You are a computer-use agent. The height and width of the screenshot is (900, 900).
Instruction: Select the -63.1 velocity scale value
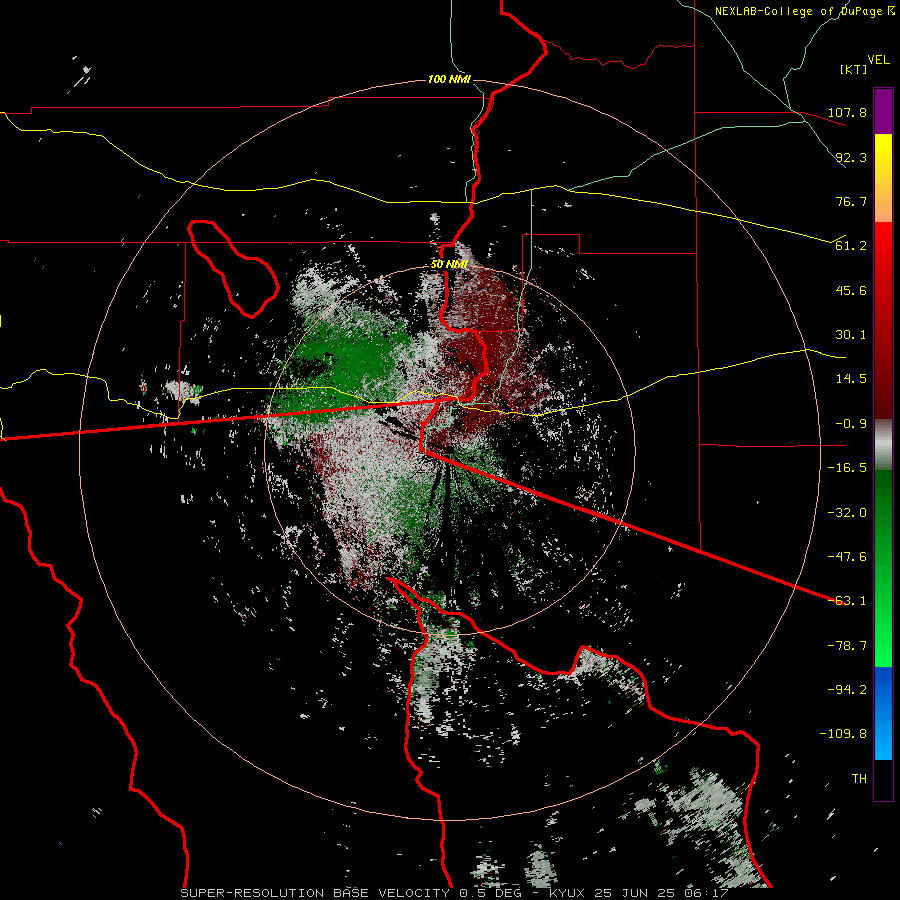coord(847,601)
